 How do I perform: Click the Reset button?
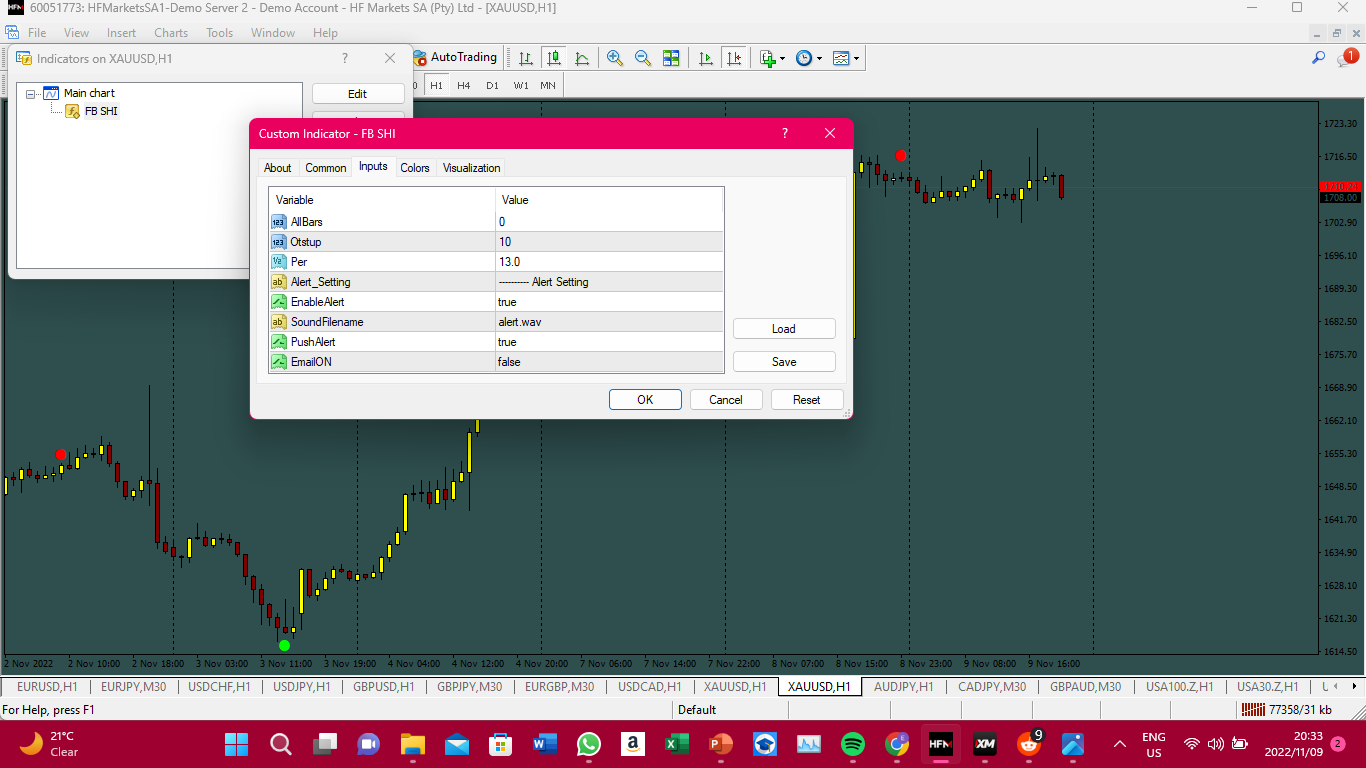pyautogui.click(x=807, y=400)
